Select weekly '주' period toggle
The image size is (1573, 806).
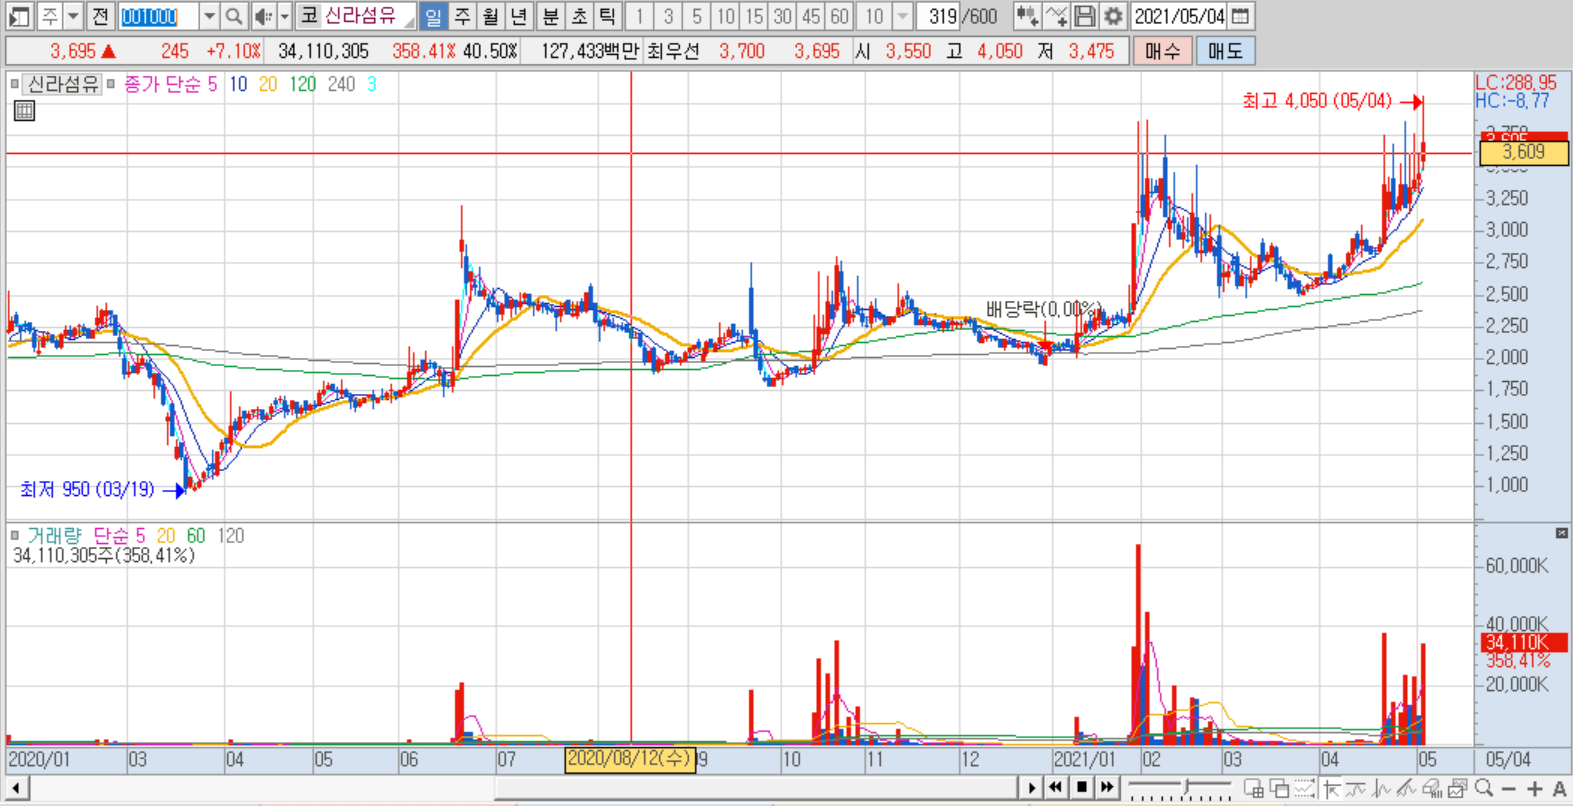pyautogui.click(x=462, y=16)
